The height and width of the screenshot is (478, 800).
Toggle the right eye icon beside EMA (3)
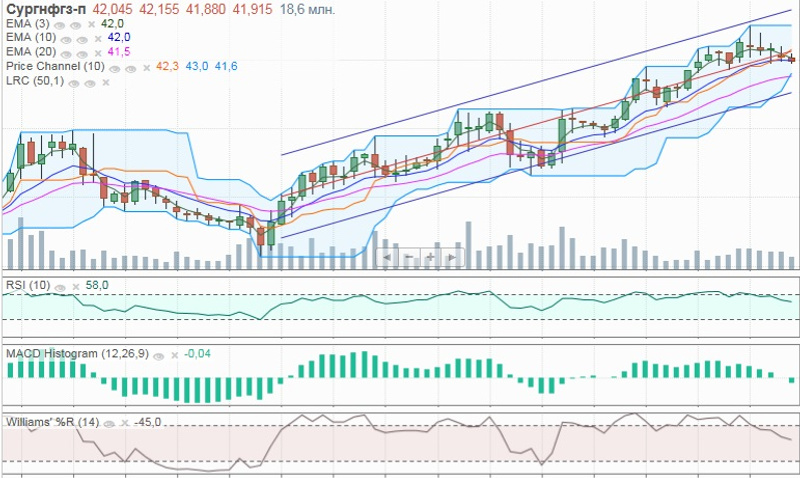pos(76,26)
